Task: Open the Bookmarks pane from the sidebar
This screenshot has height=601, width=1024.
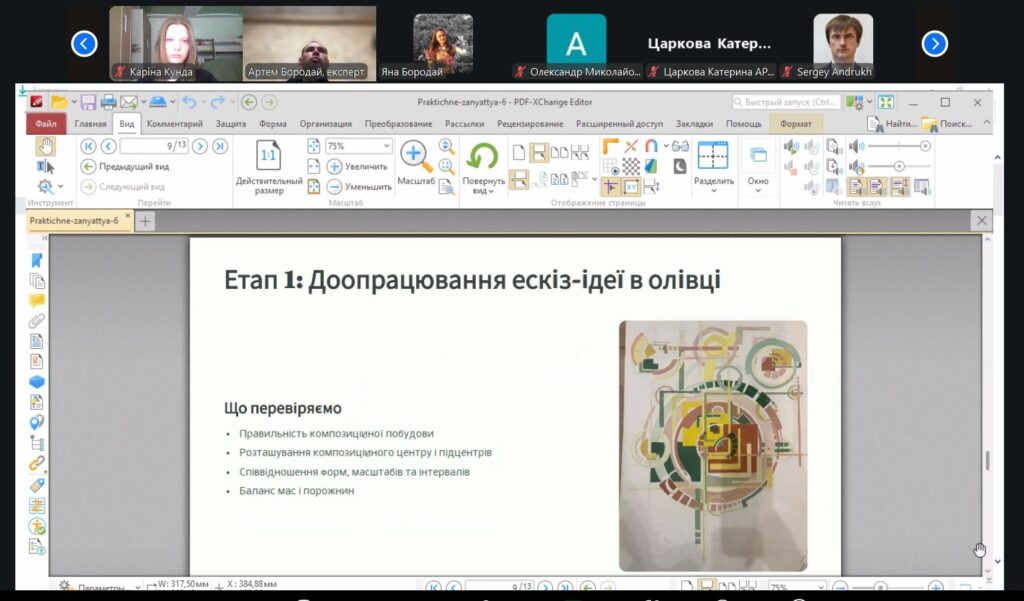Action: click(x=37, y=259)
